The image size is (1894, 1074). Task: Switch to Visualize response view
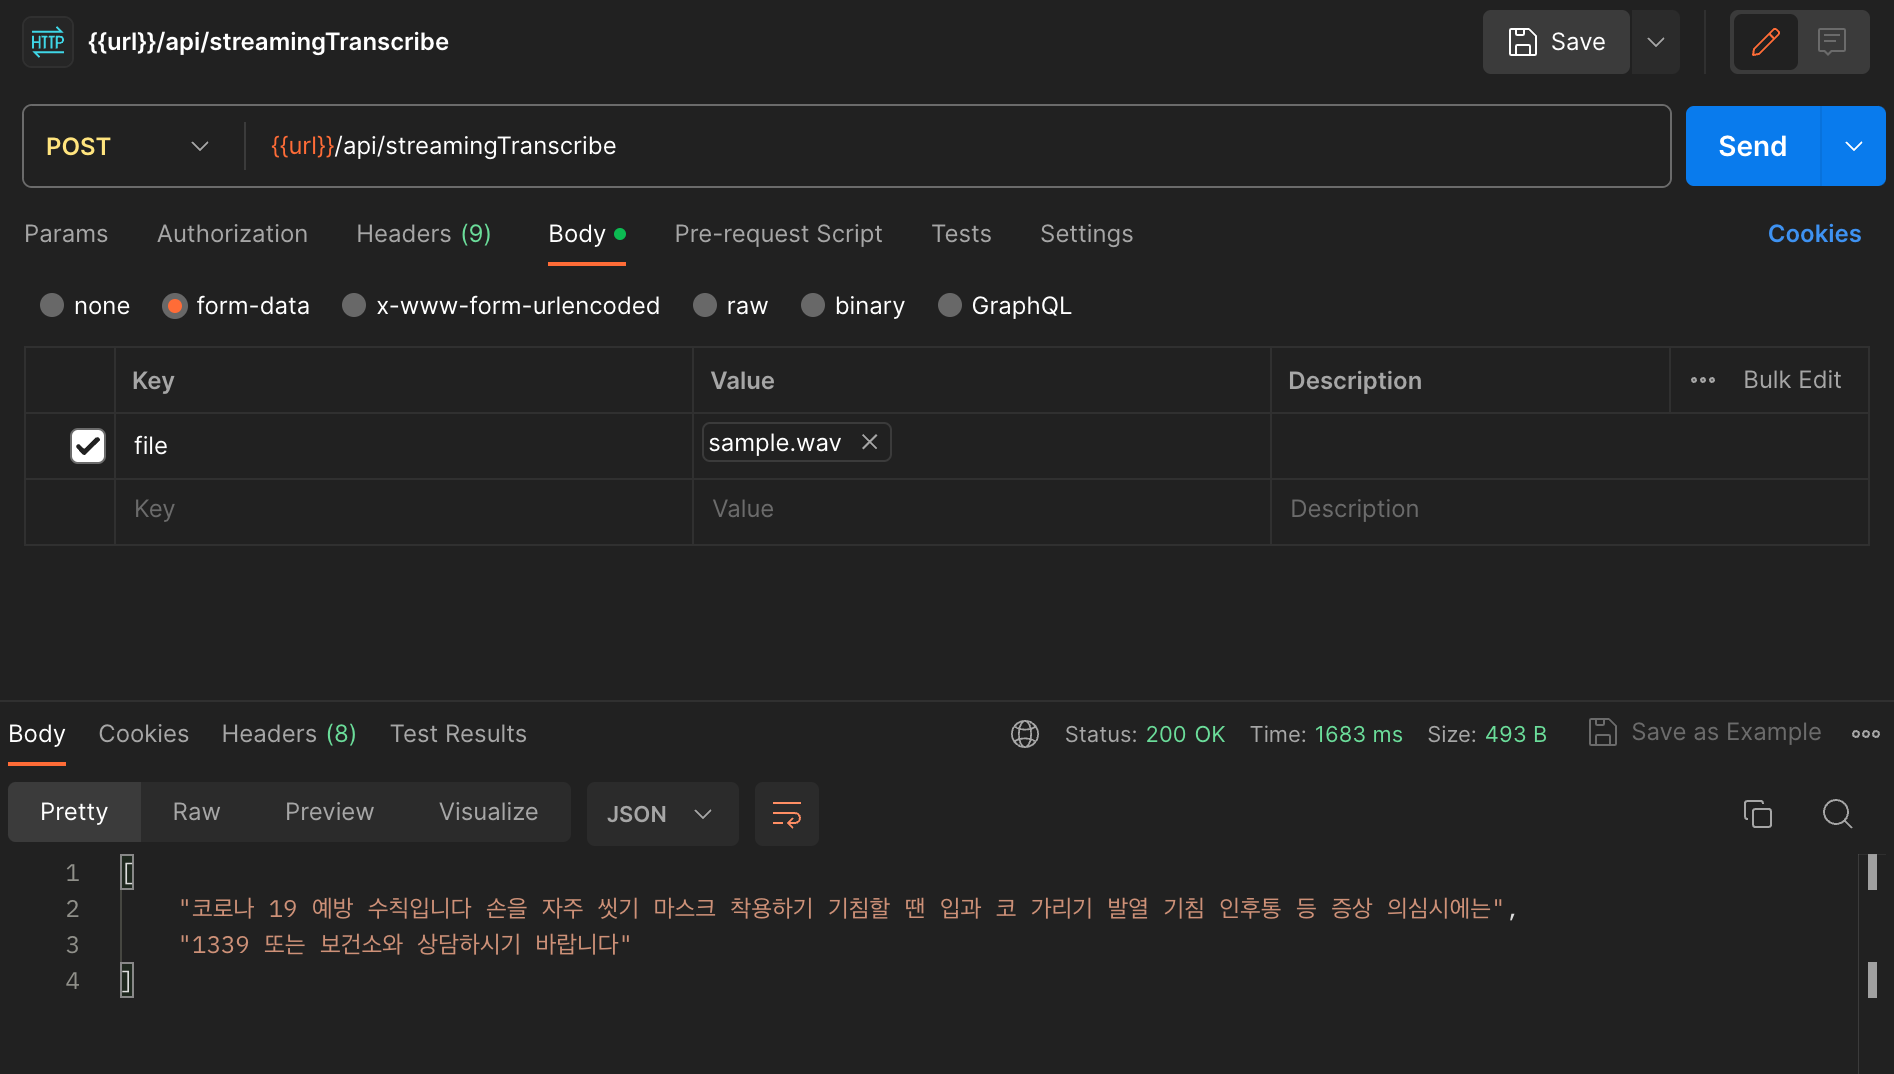488,812
